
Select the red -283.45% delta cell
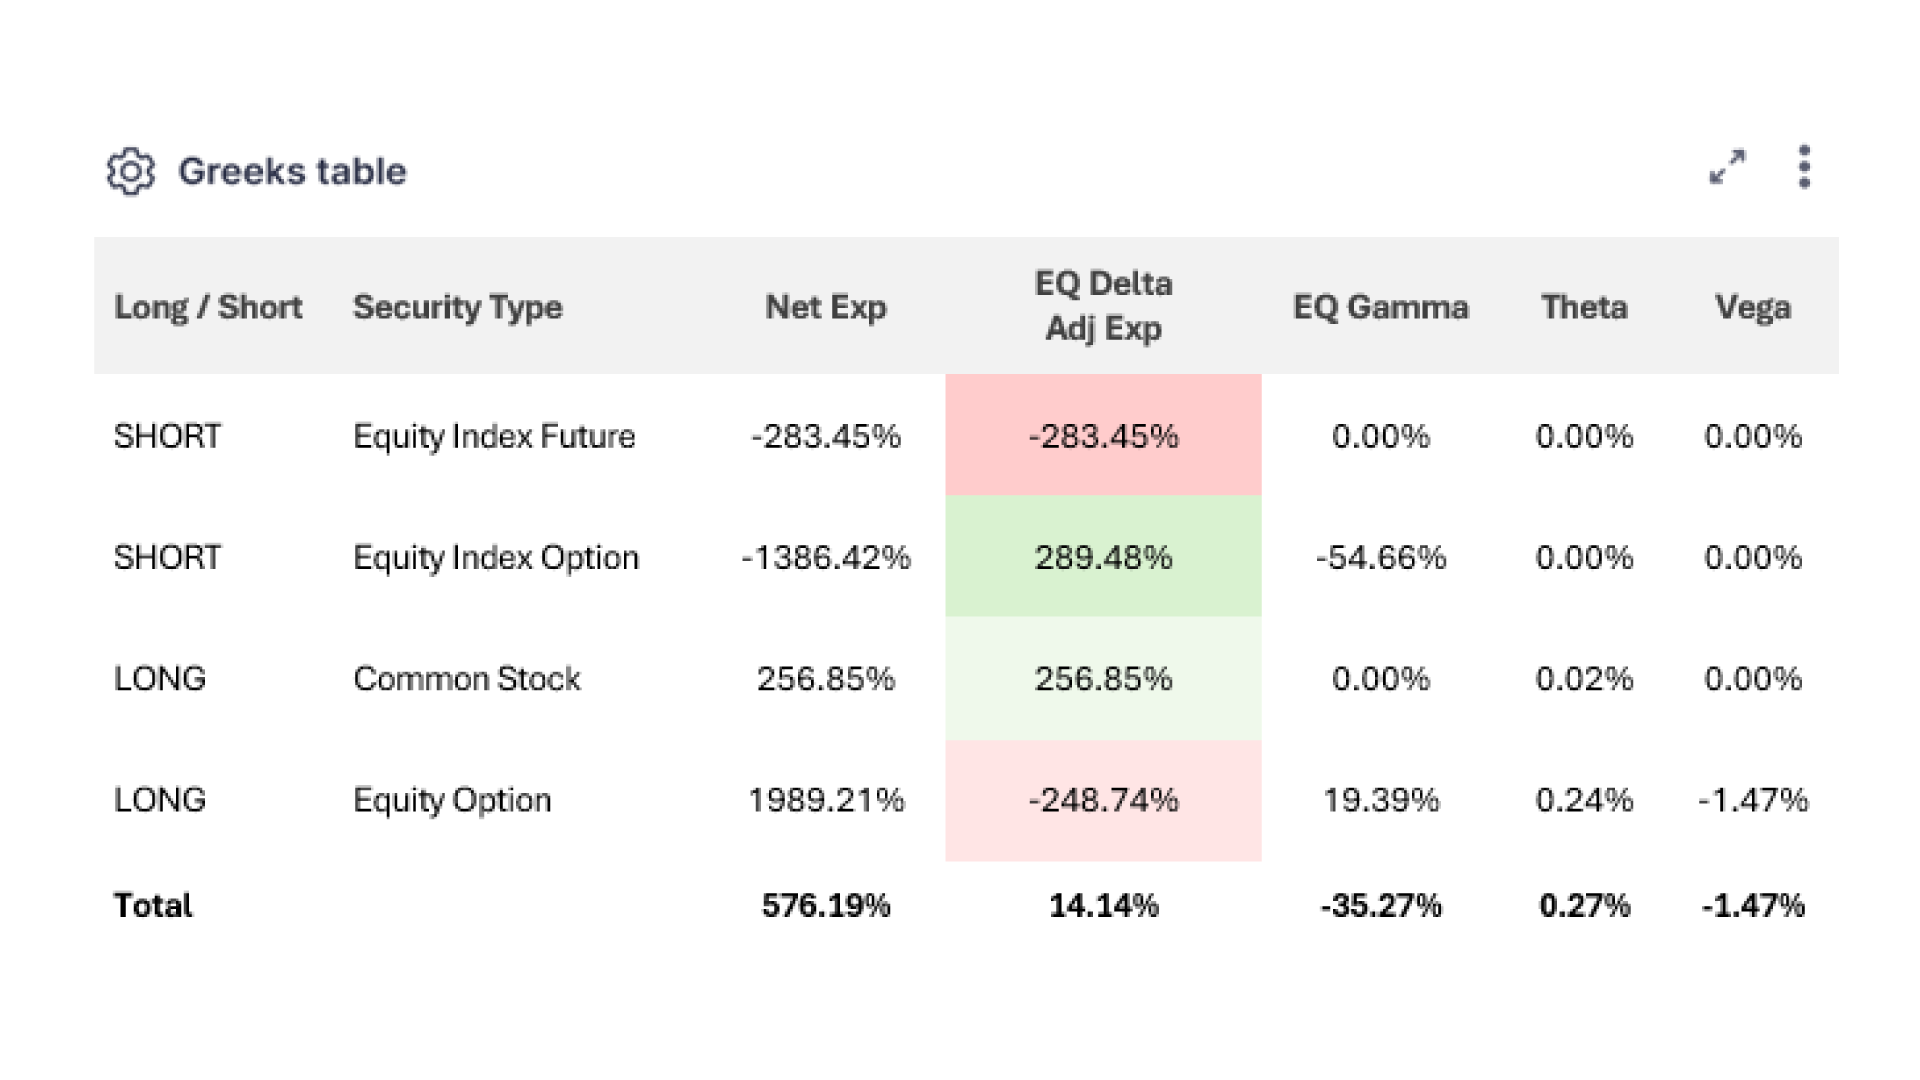click(1103, 436)
